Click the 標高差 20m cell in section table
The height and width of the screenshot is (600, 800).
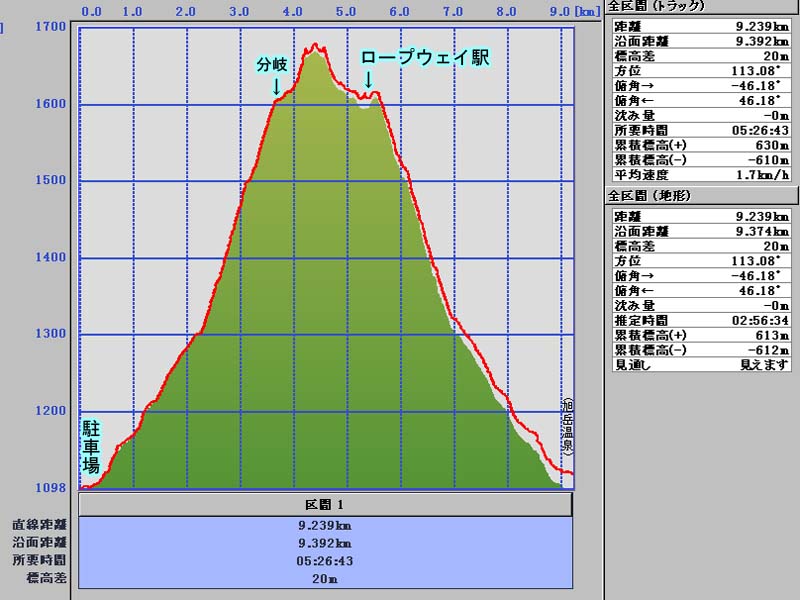point(325,577)
